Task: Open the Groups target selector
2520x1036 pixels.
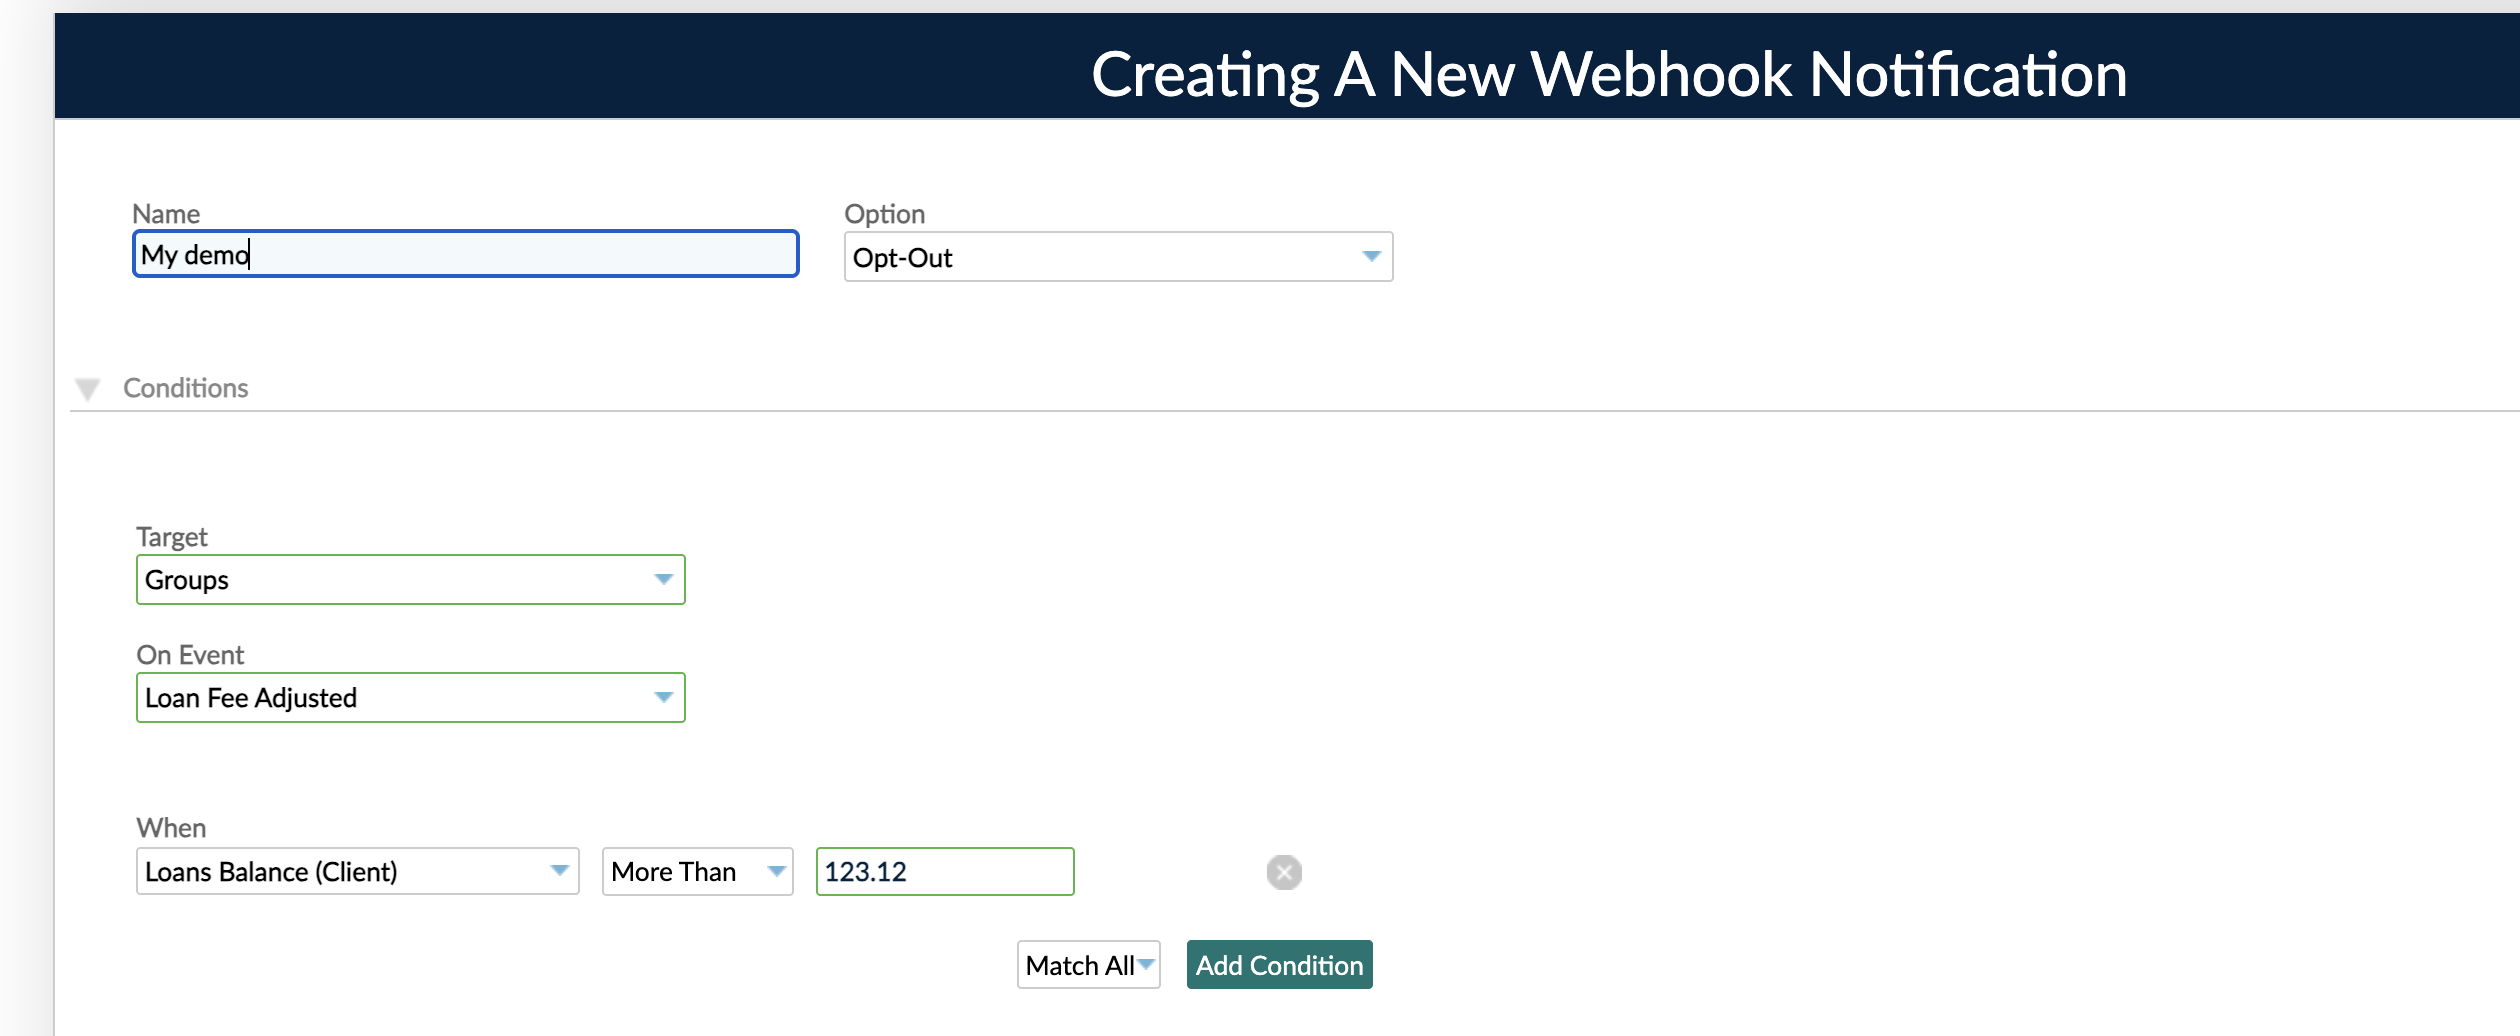Action: point(409,579)
